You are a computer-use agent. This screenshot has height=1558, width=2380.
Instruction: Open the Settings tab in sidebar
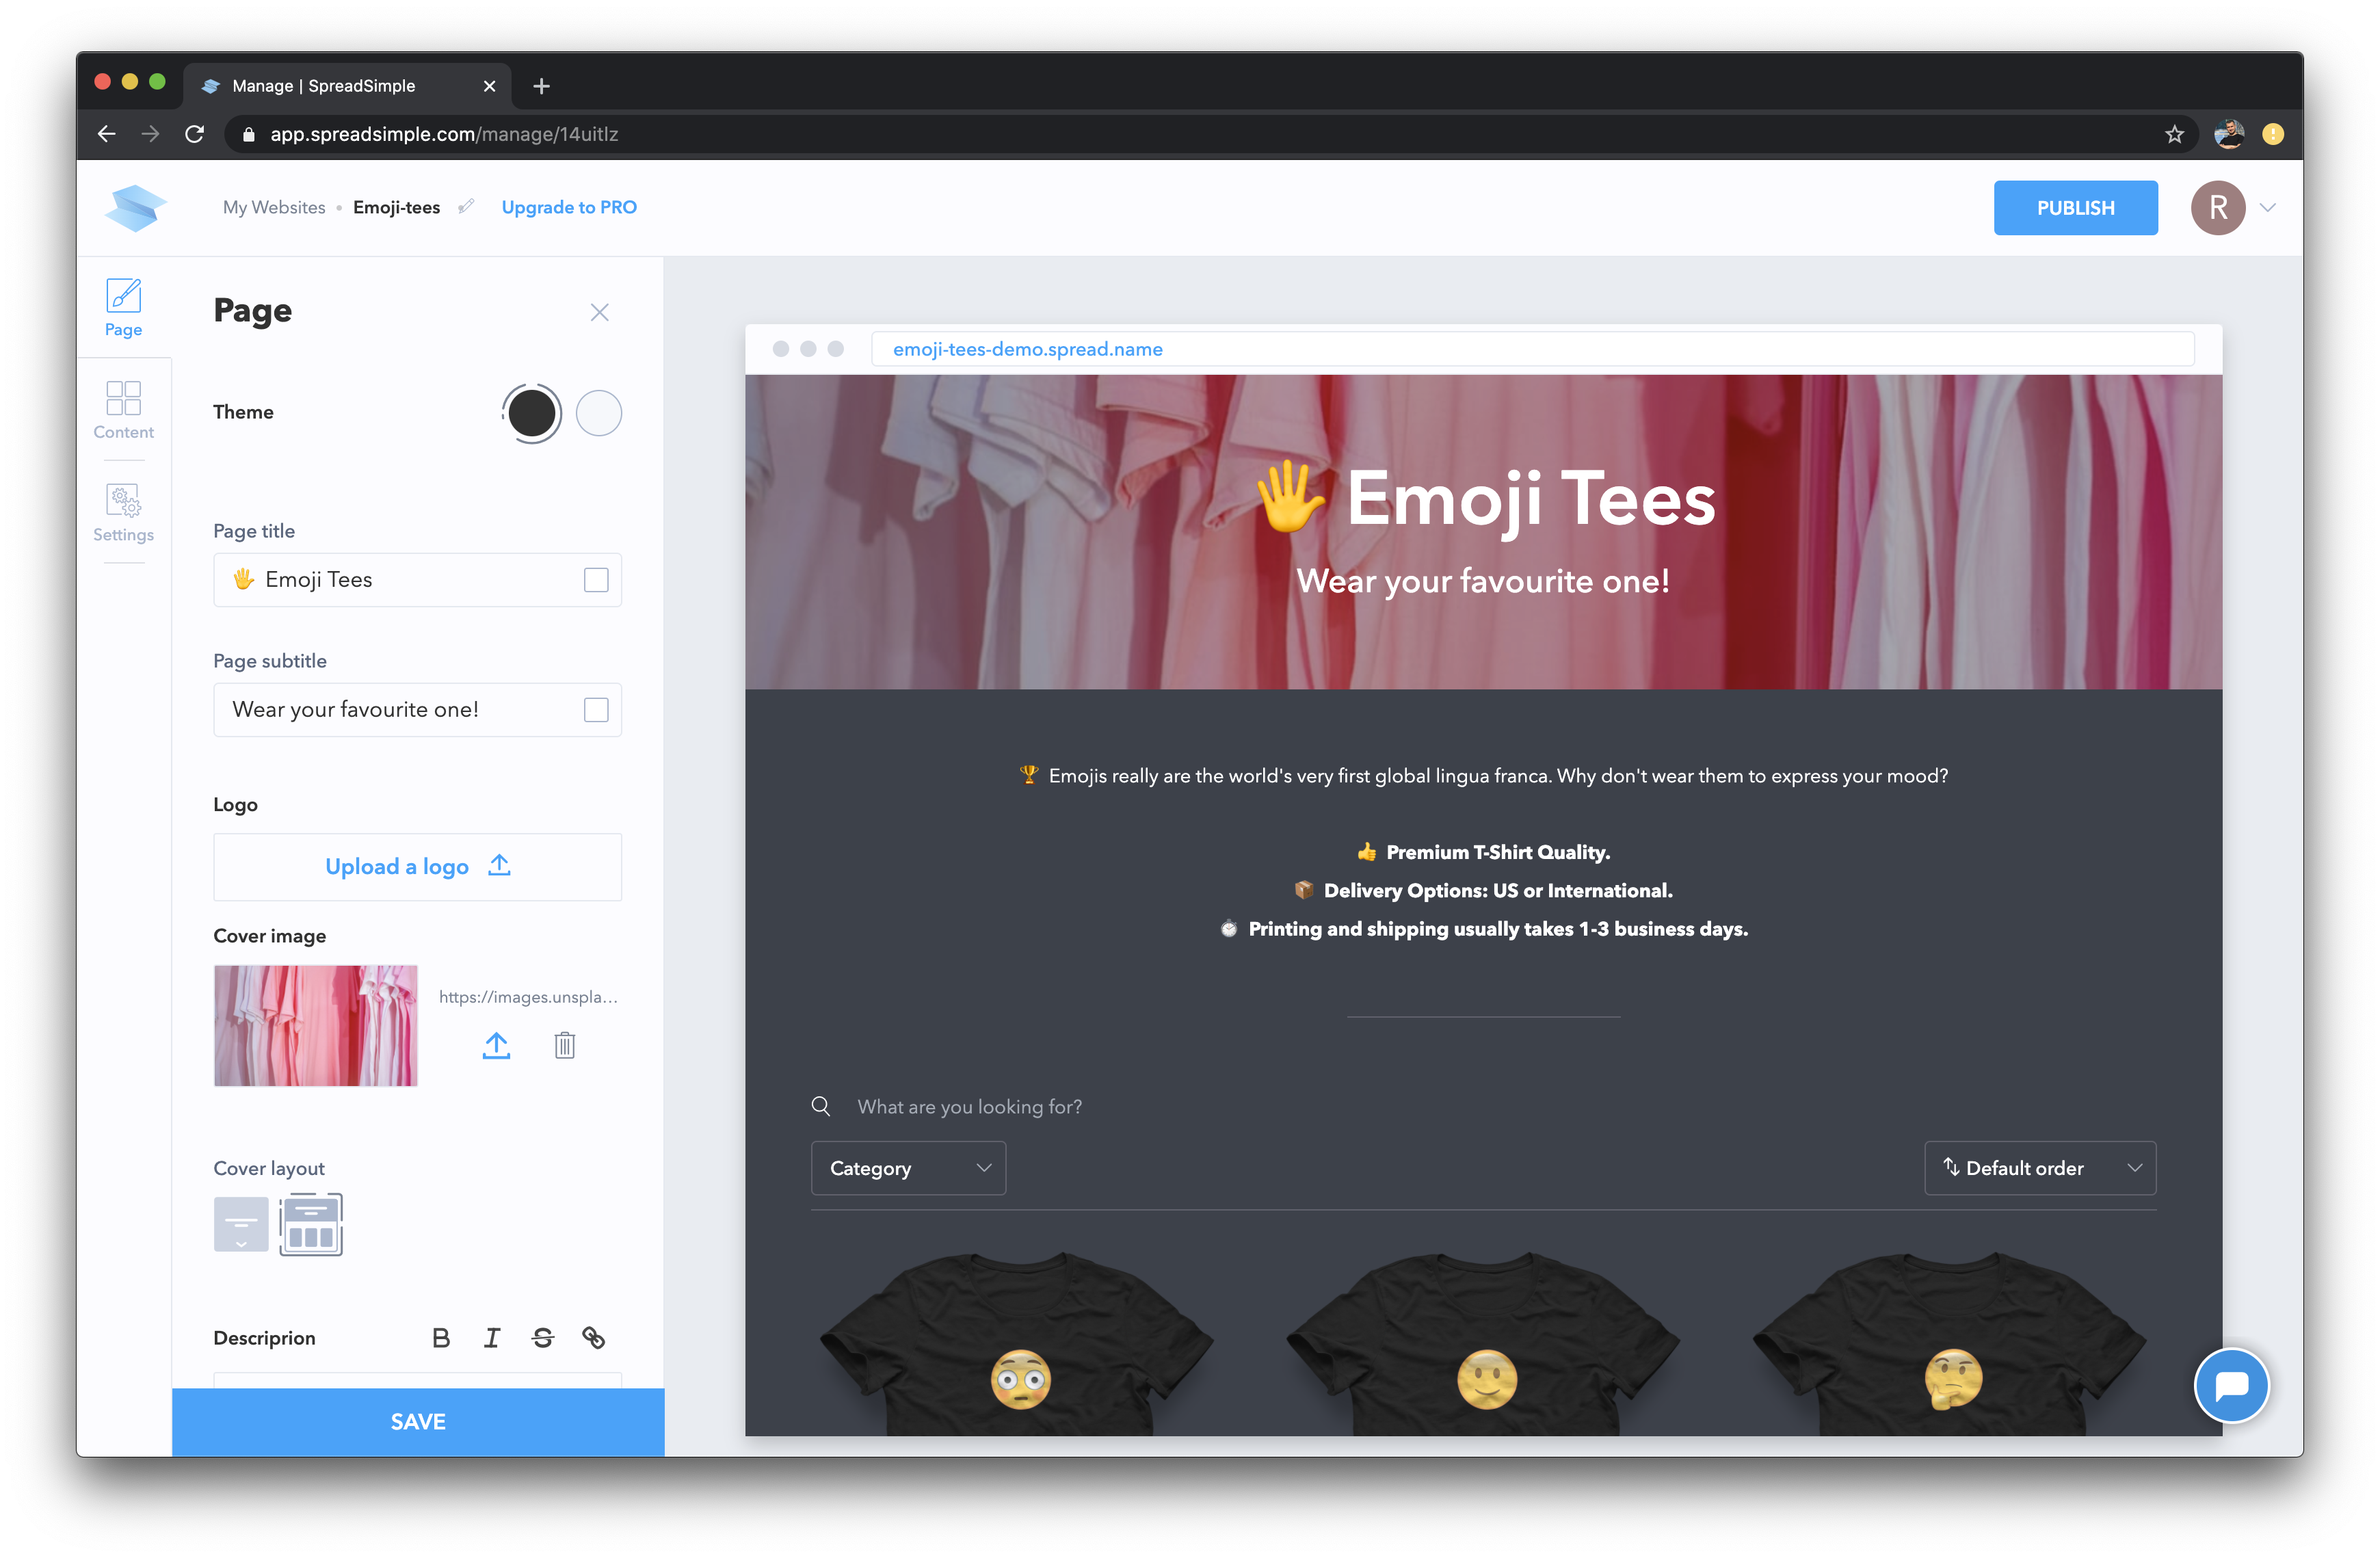tap(124, 513)
